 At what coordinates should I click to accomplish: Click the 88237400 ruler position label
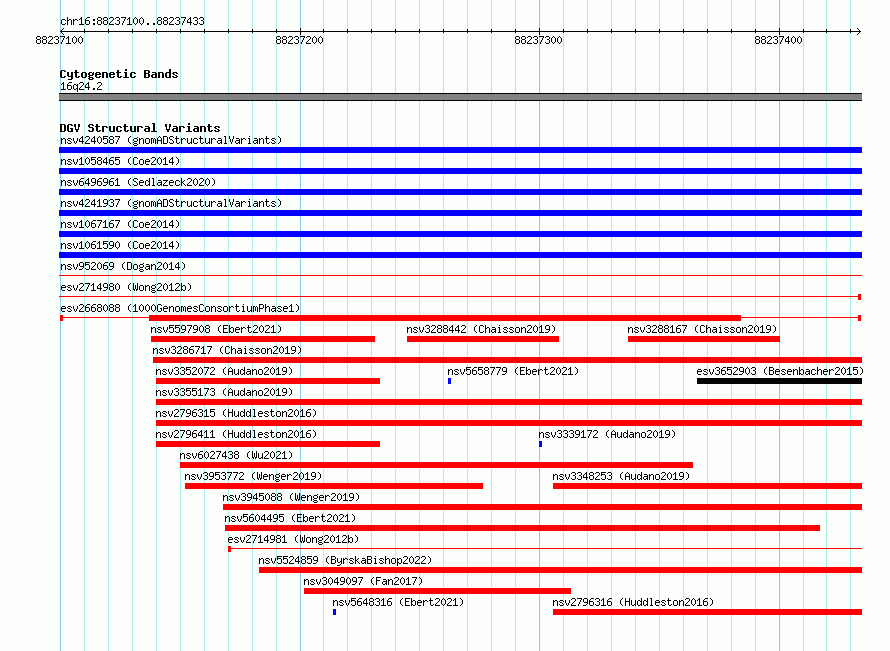(778, 40)
